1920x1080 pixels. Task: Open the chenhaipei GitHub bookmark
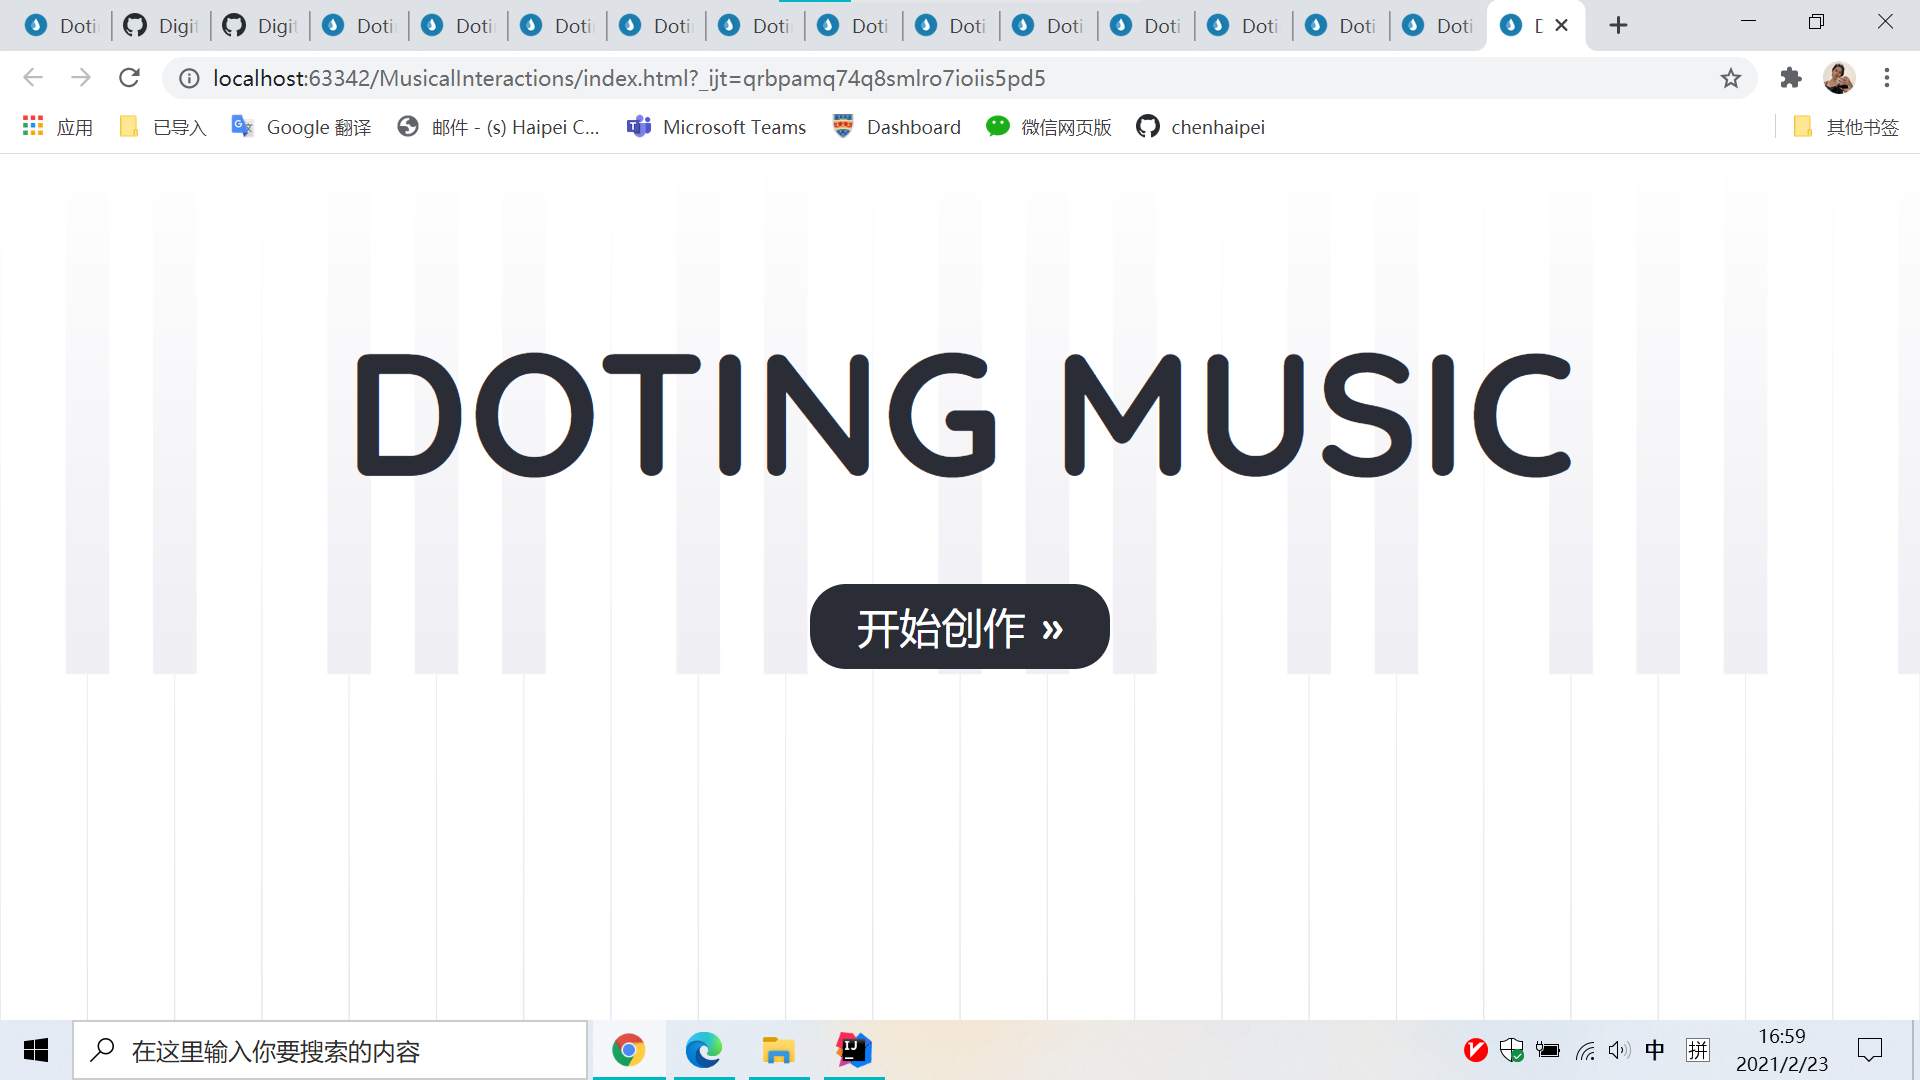tap(1200, 127)
